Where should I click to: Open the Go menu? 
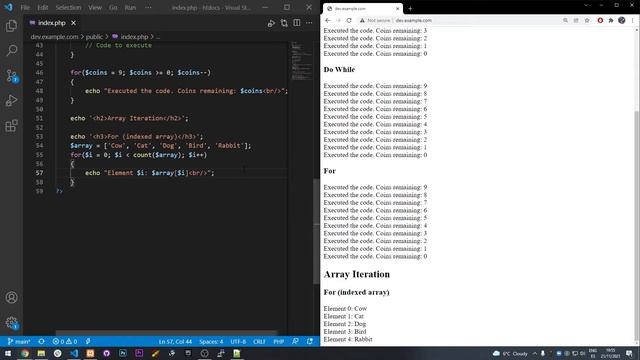coord(113,7)
